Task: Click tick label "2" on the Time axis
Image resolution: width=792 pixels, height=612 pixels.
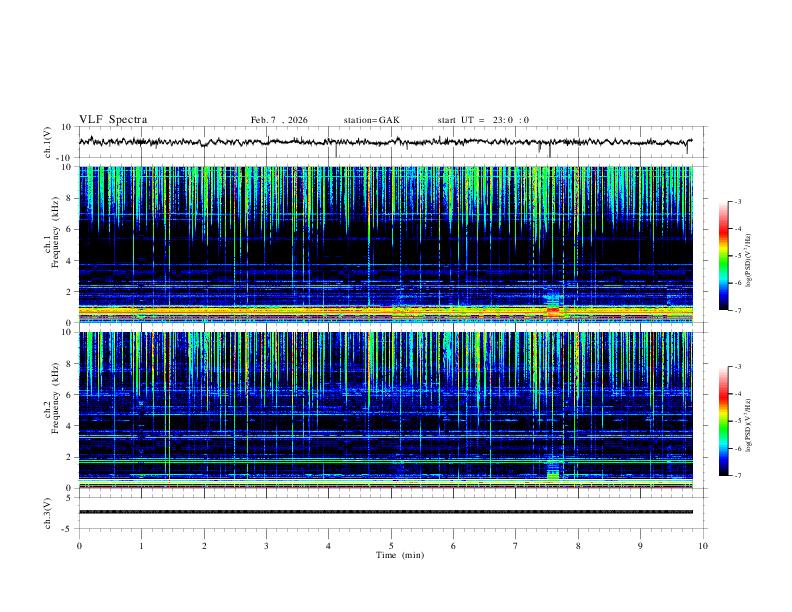Action: coord(204,546)
